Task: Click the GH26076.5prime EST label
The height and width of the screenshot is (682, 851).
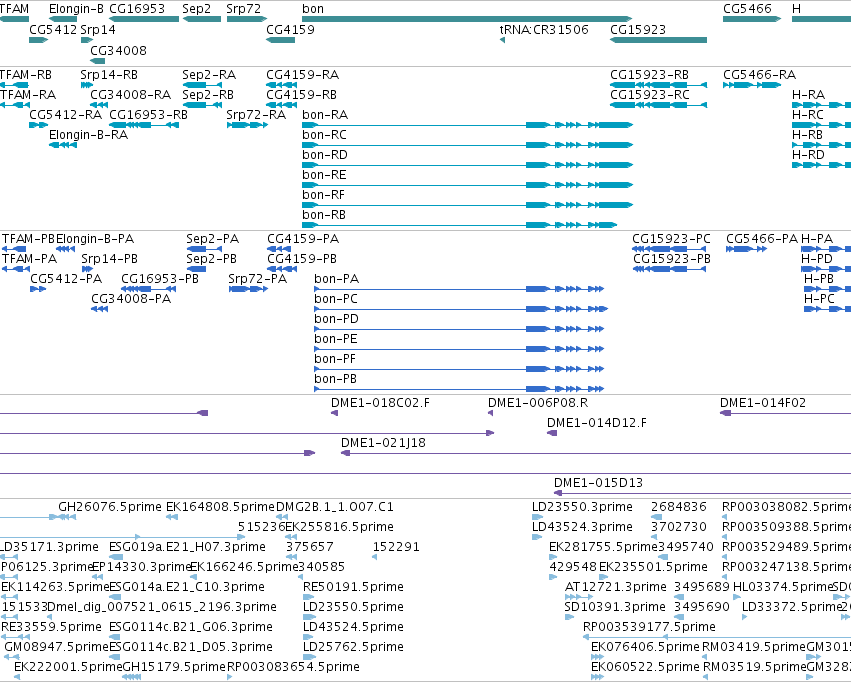Action: coord(110,507)
